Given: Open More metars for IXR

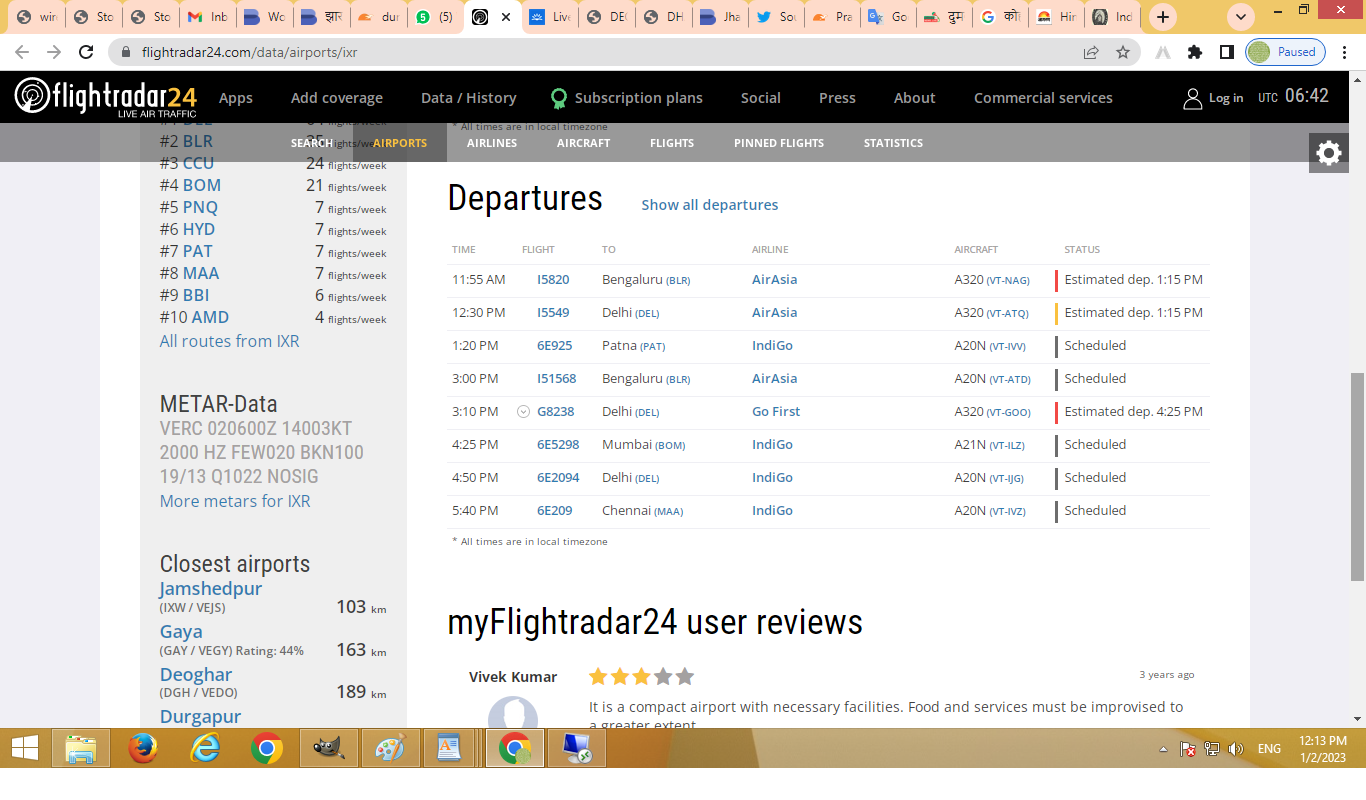Looking at the screenshot, I should [x=235, y=501].
